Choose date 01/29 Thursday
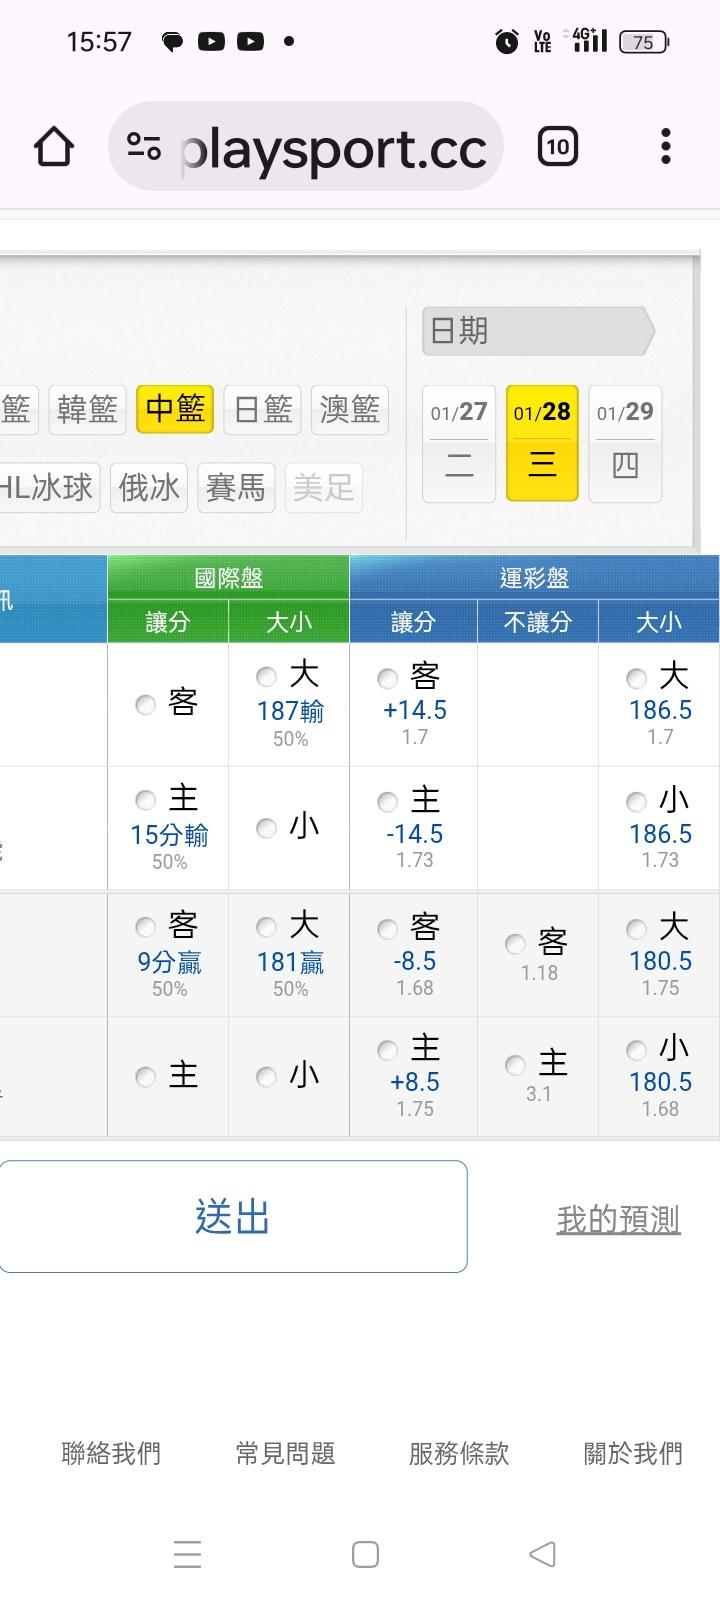 pyautogui.click(x=625, y=443)
